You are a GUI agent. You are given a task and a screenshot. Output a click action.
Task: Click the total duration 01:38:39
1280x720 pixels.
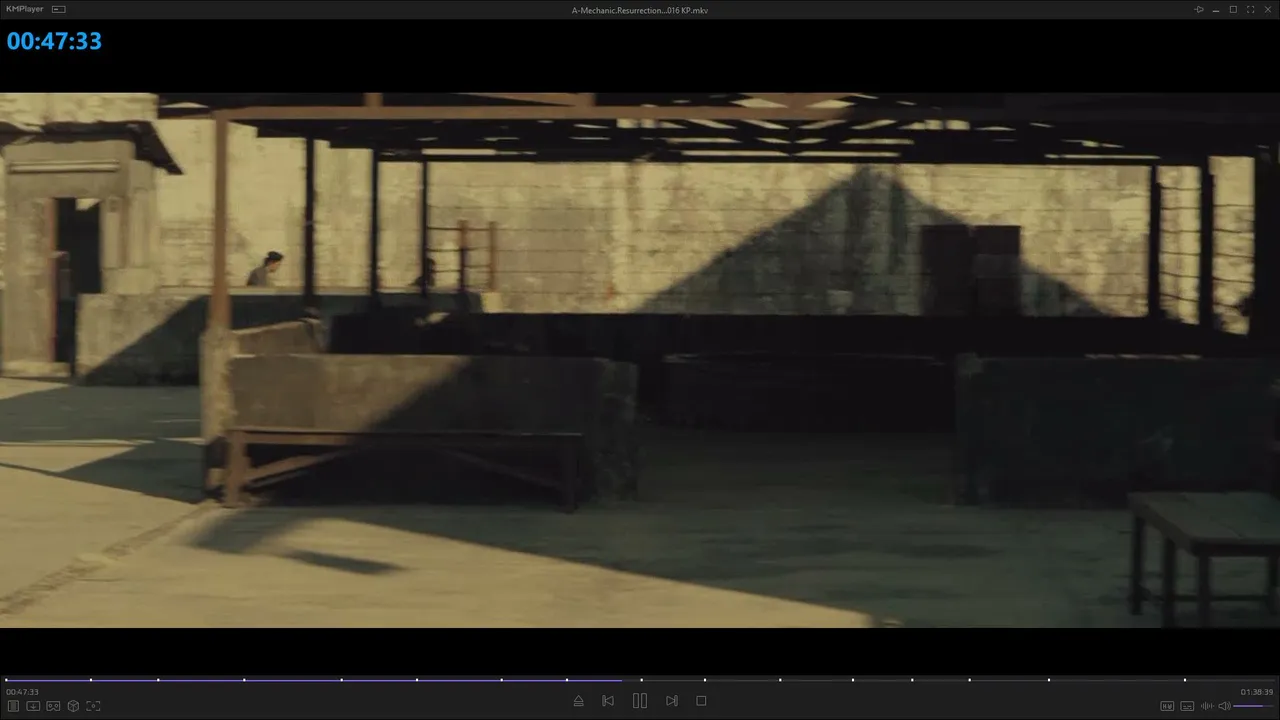click(1257, 692)
